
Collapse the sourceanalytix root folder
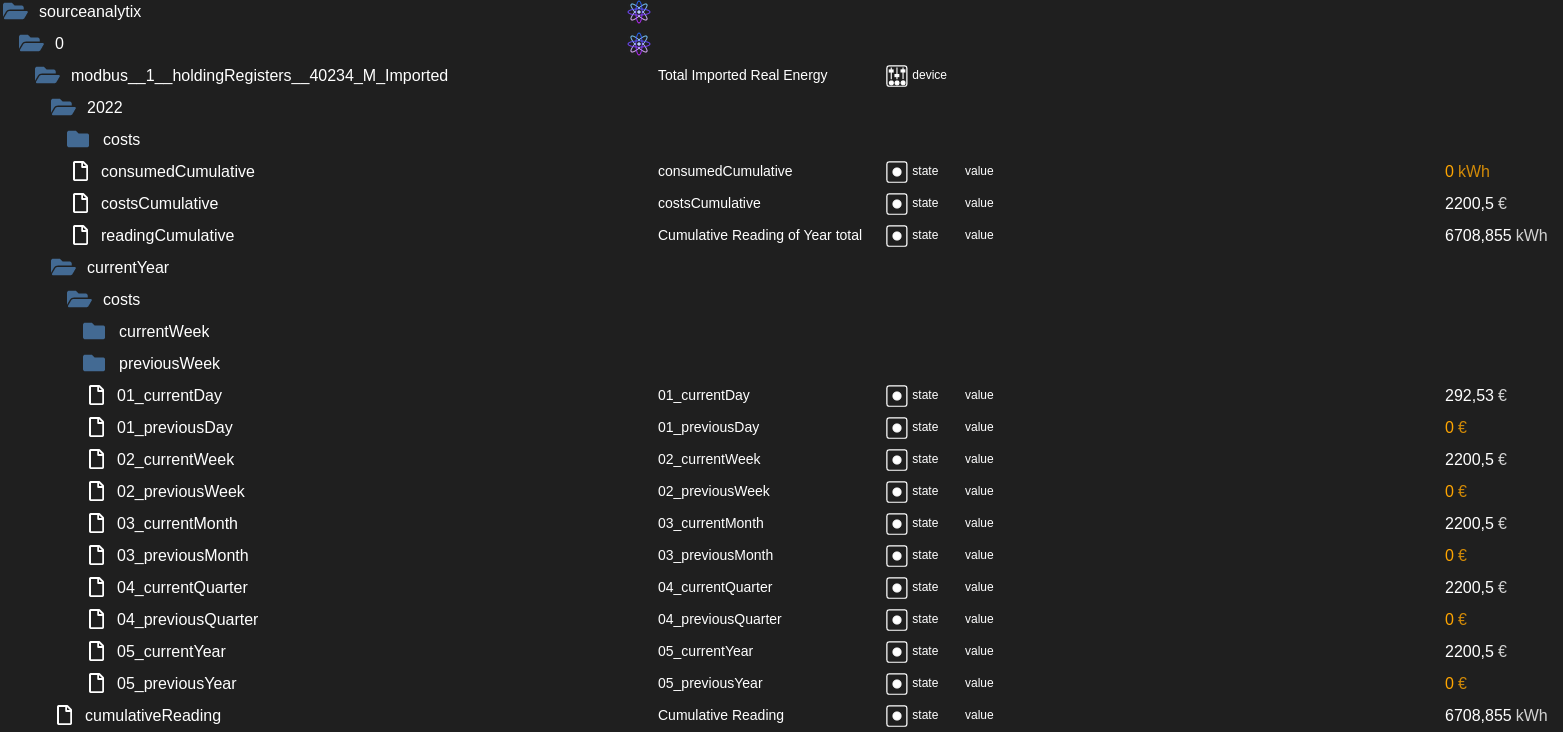point(15,12)
